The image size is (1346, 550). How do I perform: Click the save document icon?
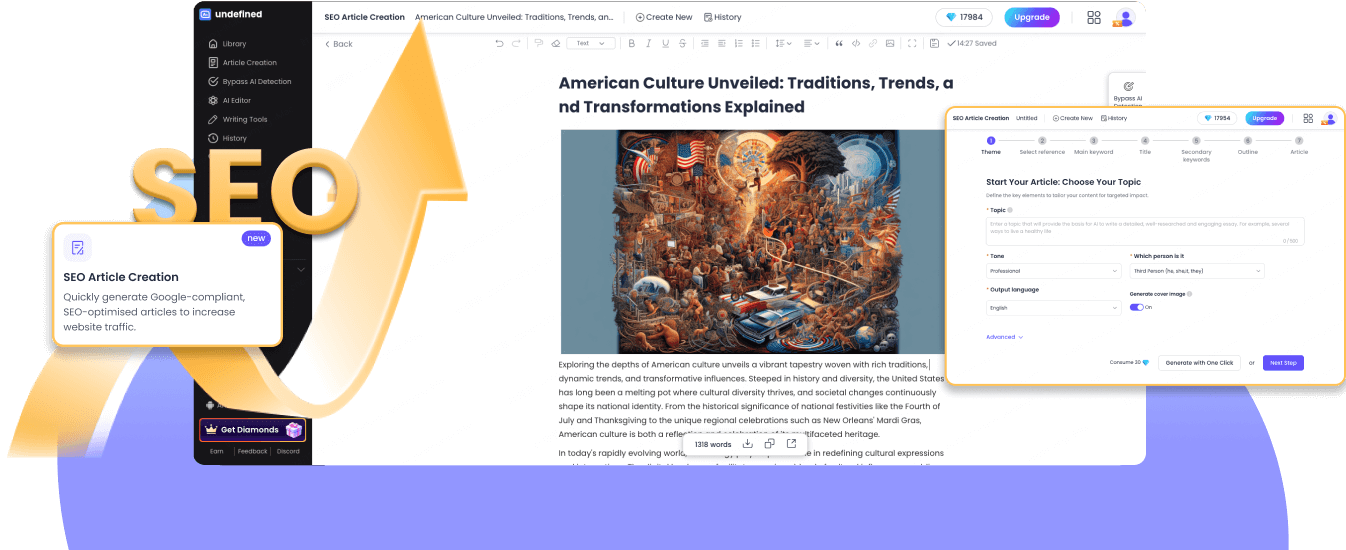click(x=934, y=43)
